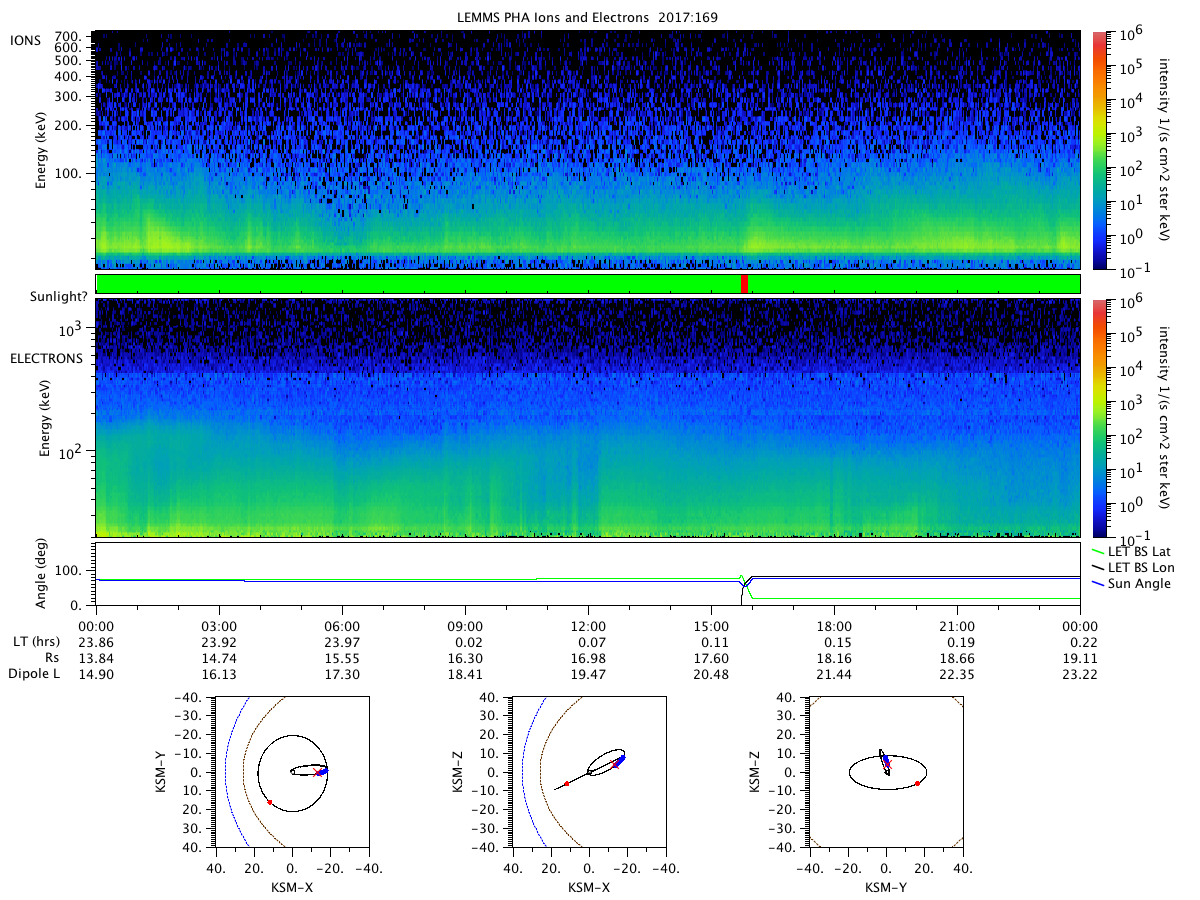Click the IONS panel label
The image size is (1200, 900).
click(24, 38)
